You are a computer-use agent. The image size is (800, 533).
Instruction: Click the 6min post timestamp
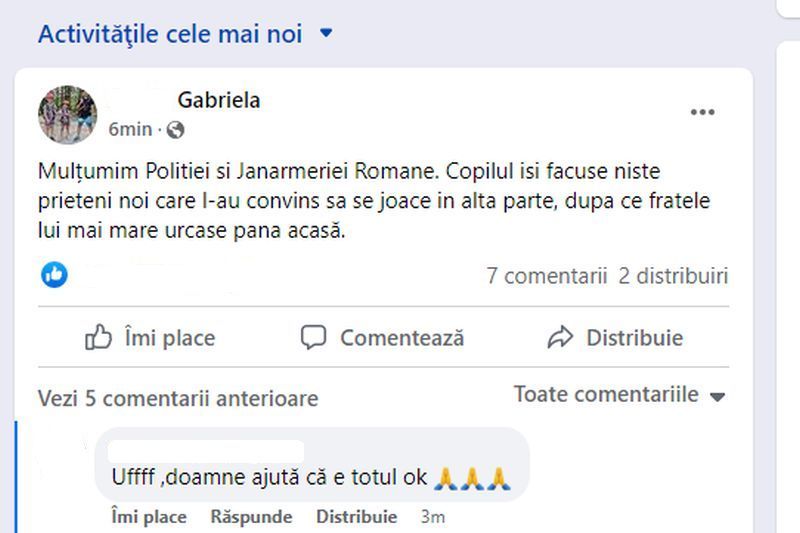130,129
